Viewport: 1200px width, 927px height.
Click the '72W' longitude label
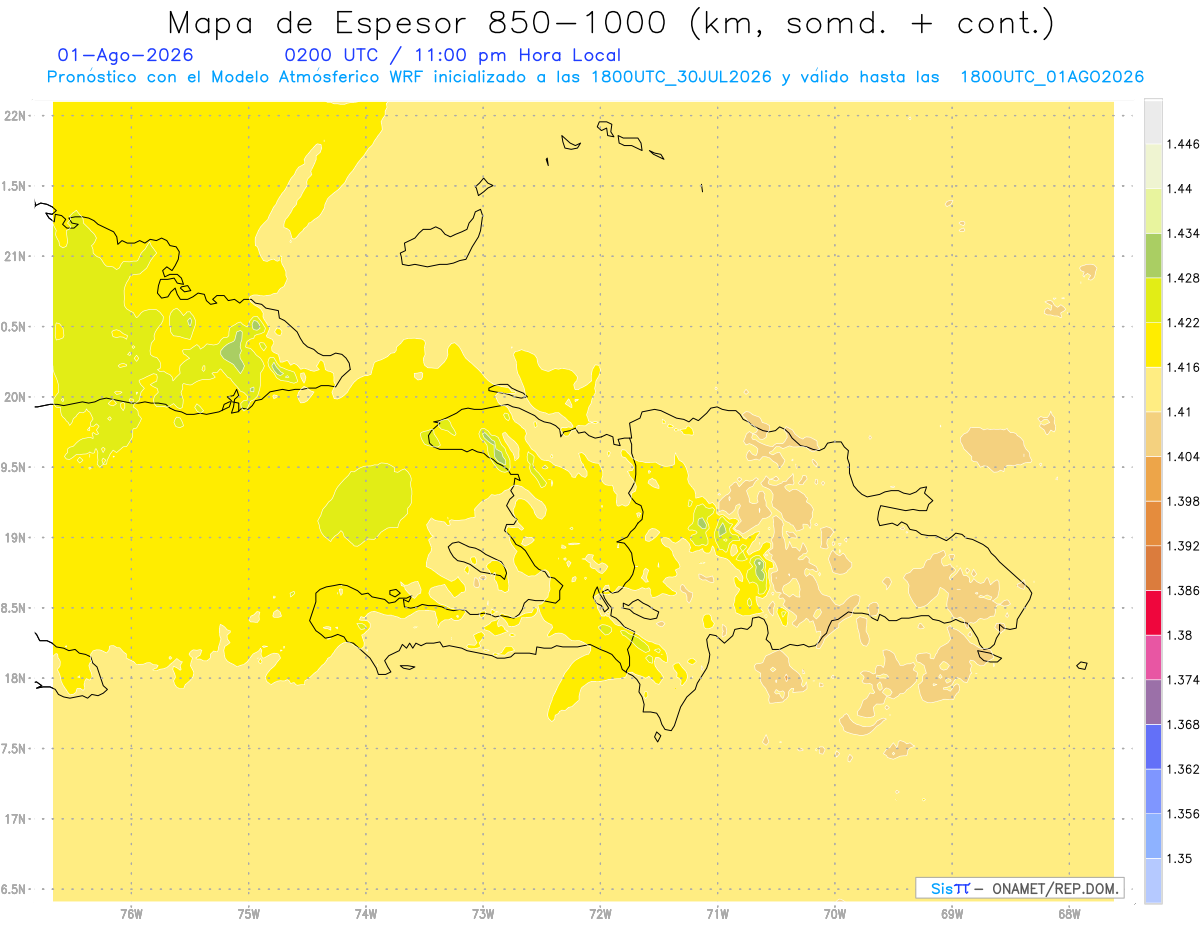pos(601,913)
